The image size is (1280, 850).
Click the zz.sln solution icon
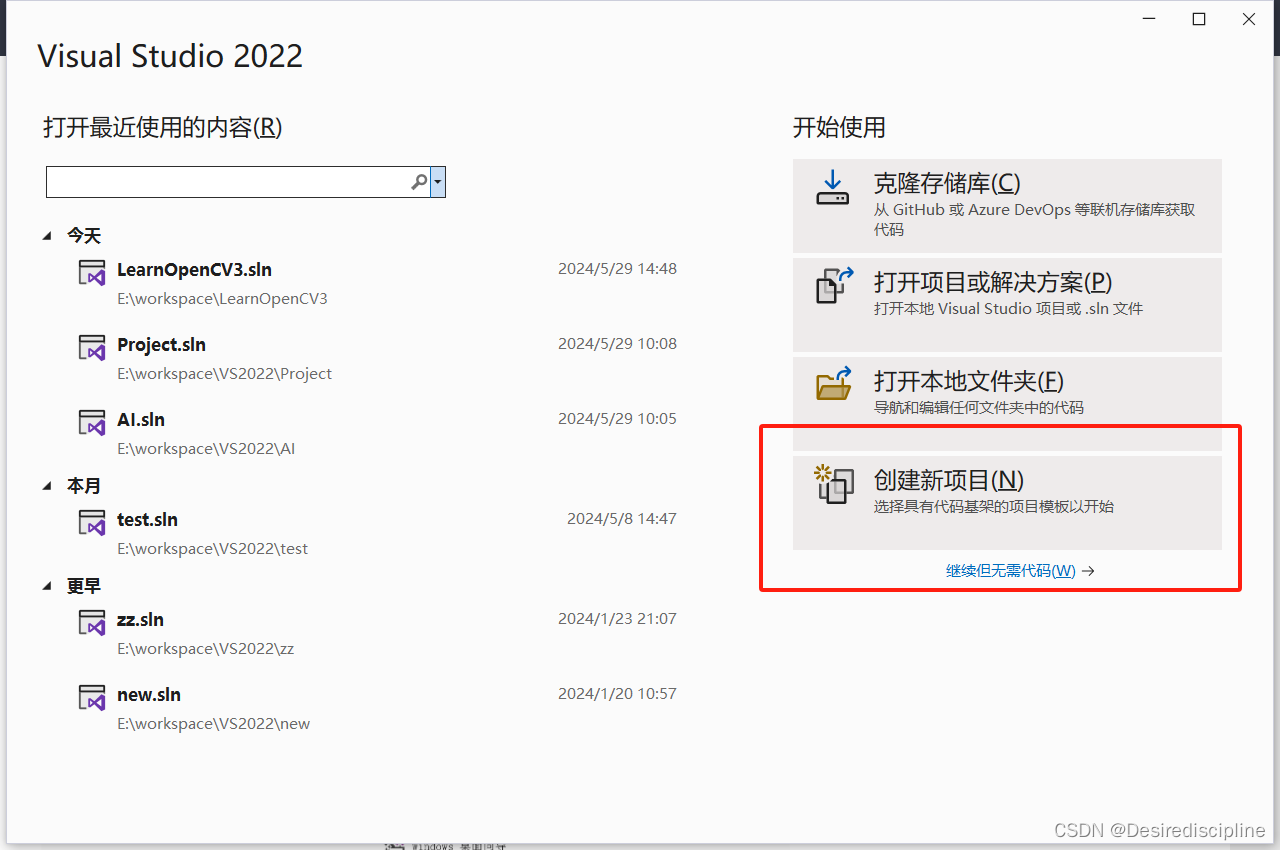[92, 623]
